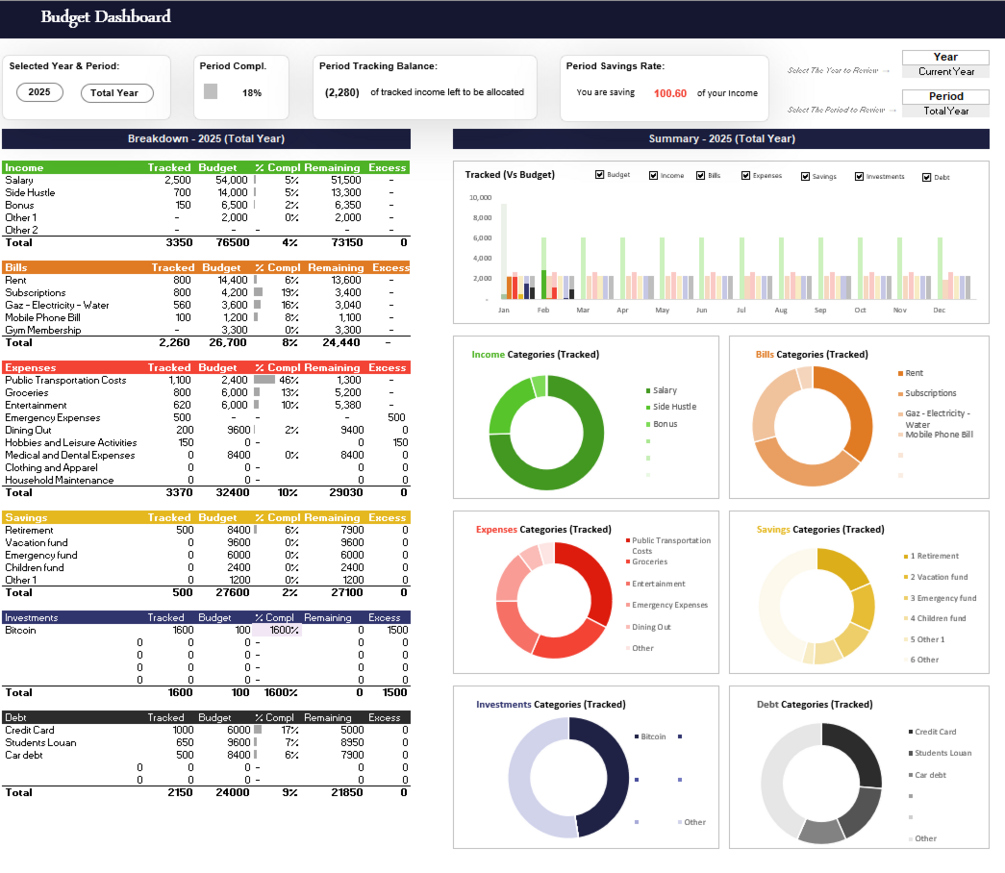Select Income total remaining 73150
This screenshot has height=873, width=1005.
pyautogui.click(x=347, y=242)
